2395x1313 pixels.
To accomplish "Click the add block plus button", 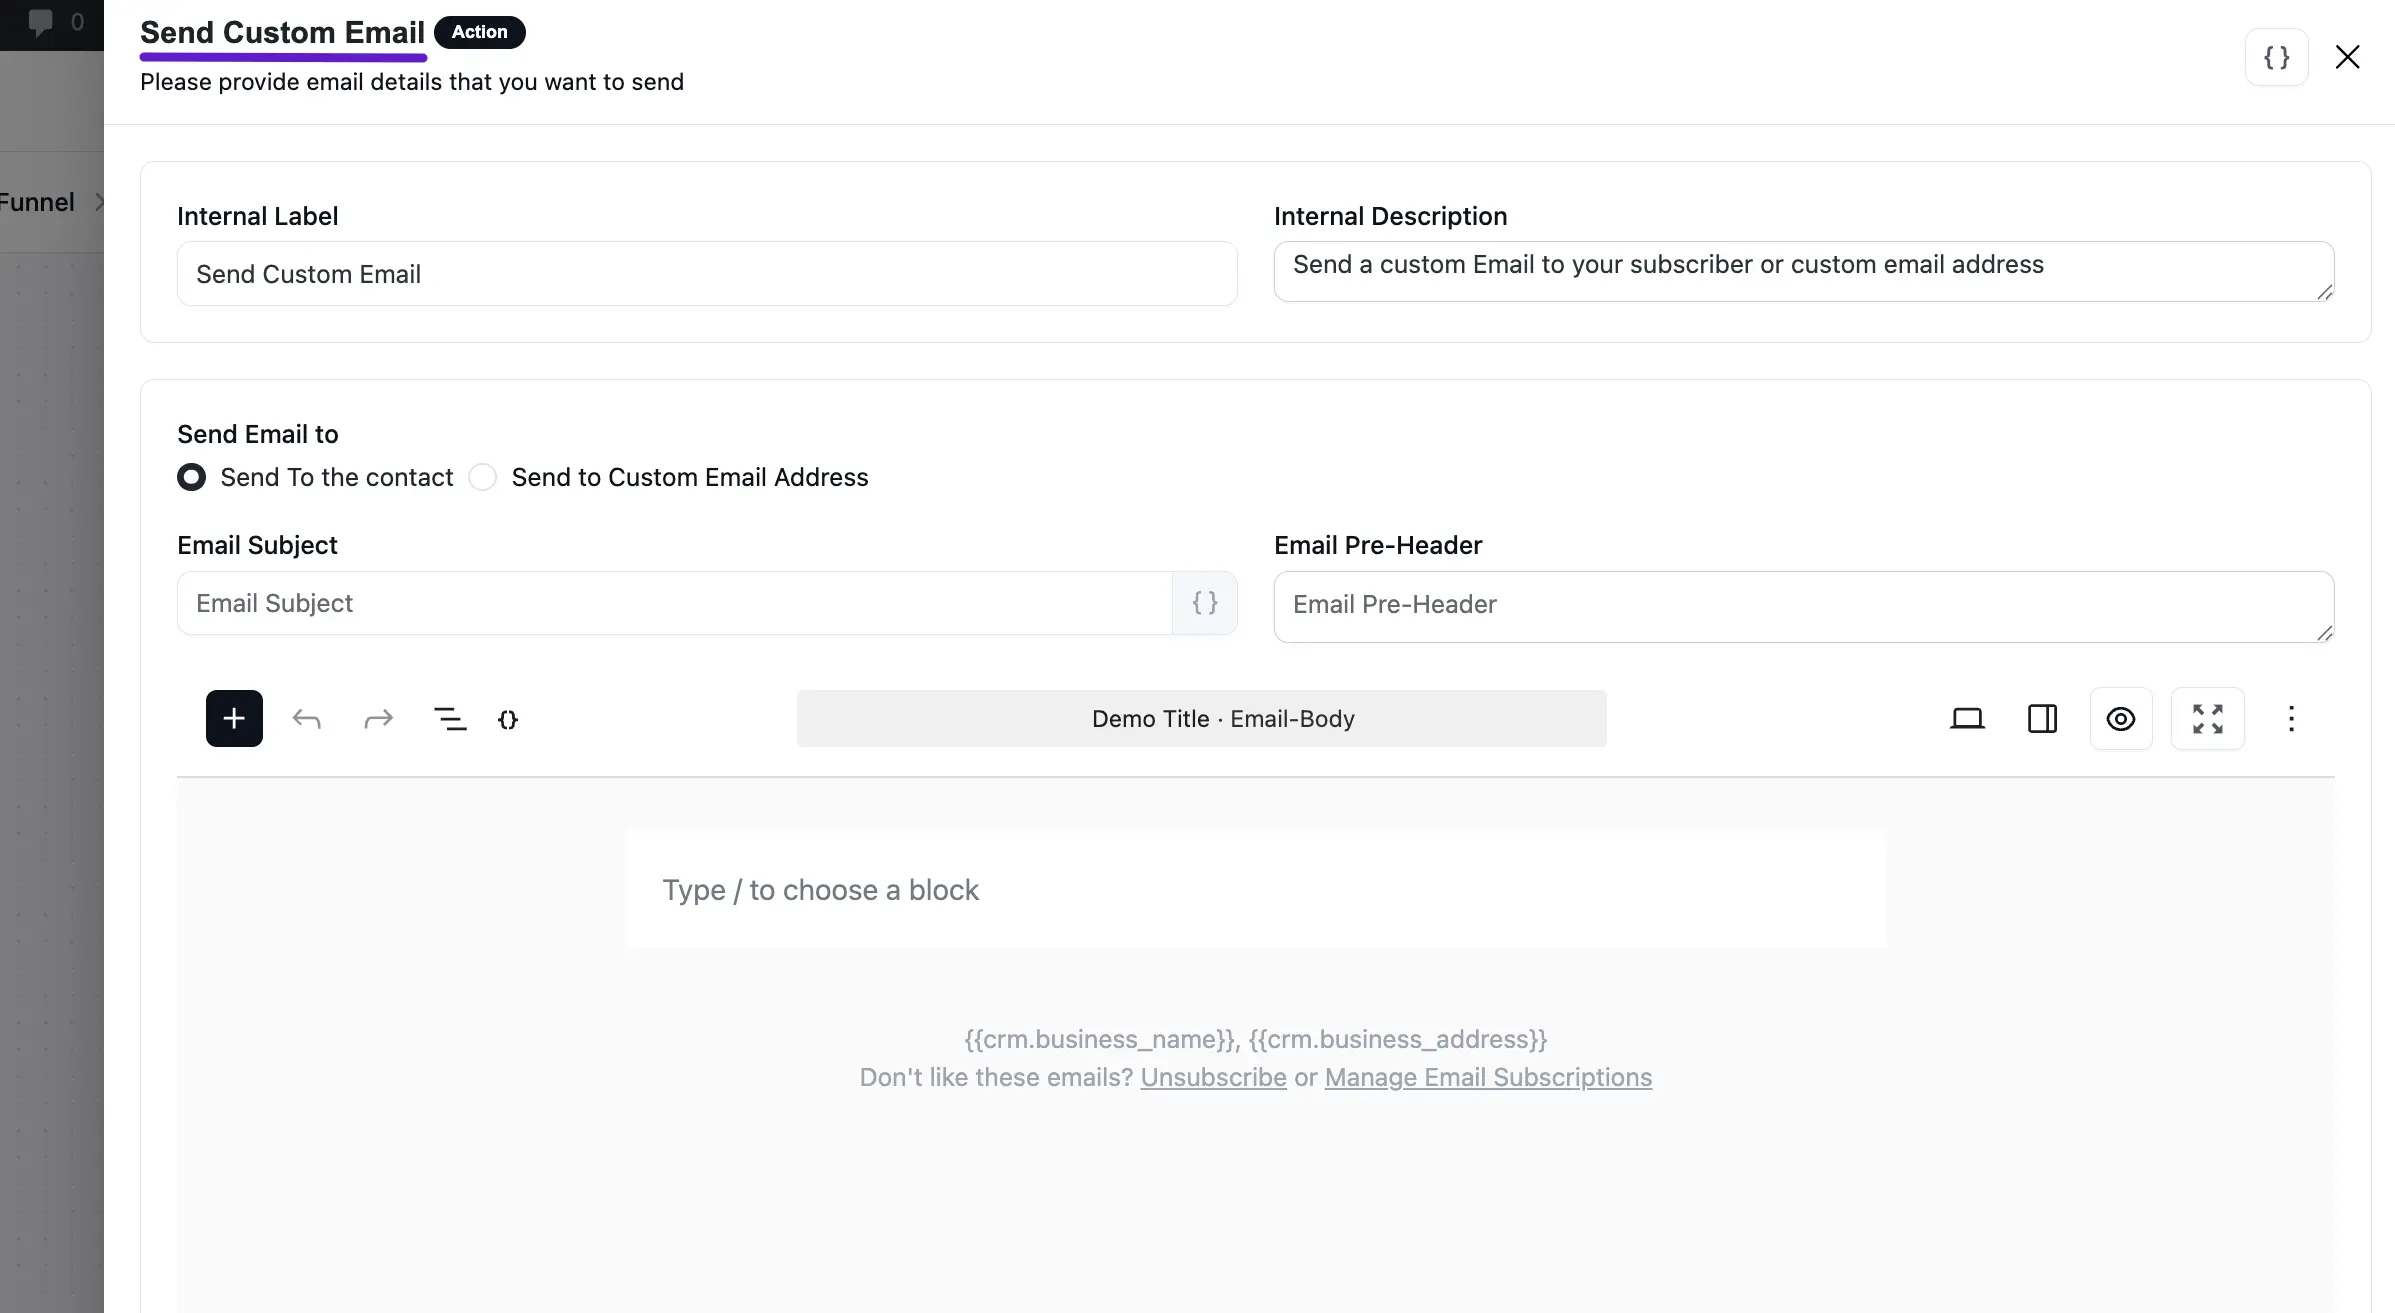I will point(234,718).
